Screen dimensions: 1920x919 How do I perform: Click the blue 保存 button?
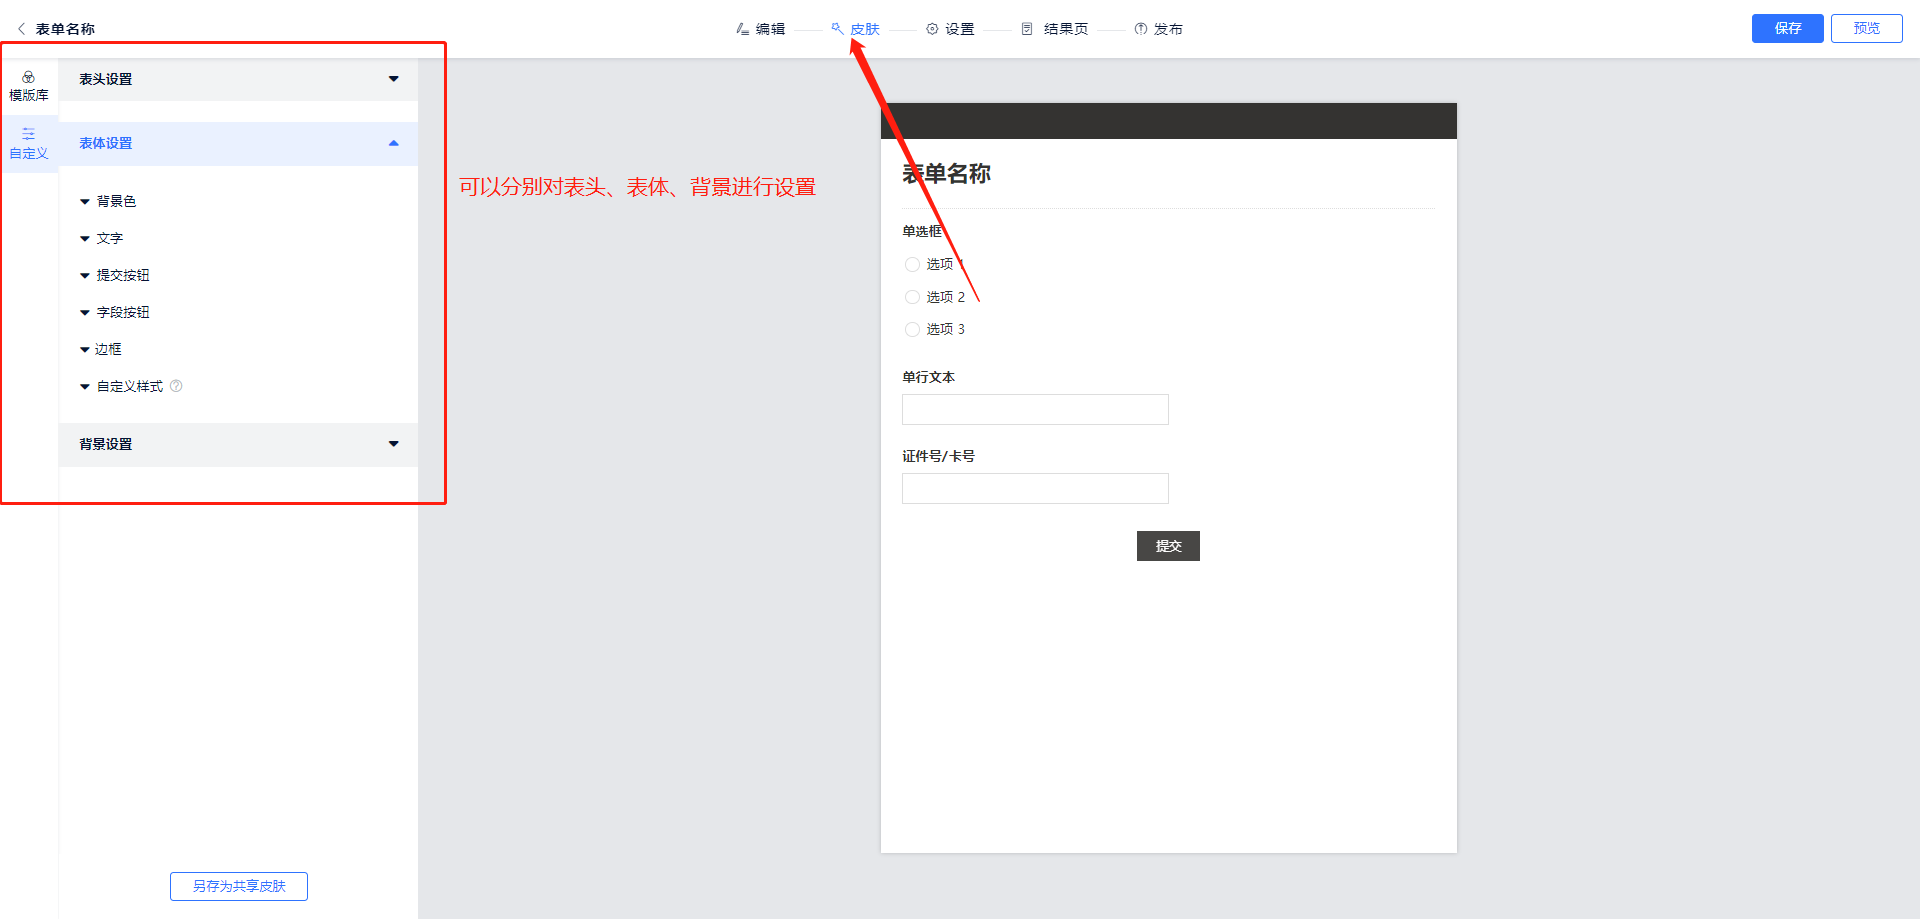[1787, 28]
